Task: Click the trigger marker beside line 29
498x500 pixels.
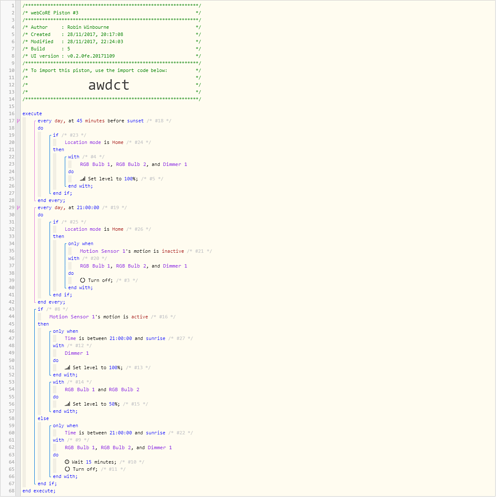Action: 18,208
